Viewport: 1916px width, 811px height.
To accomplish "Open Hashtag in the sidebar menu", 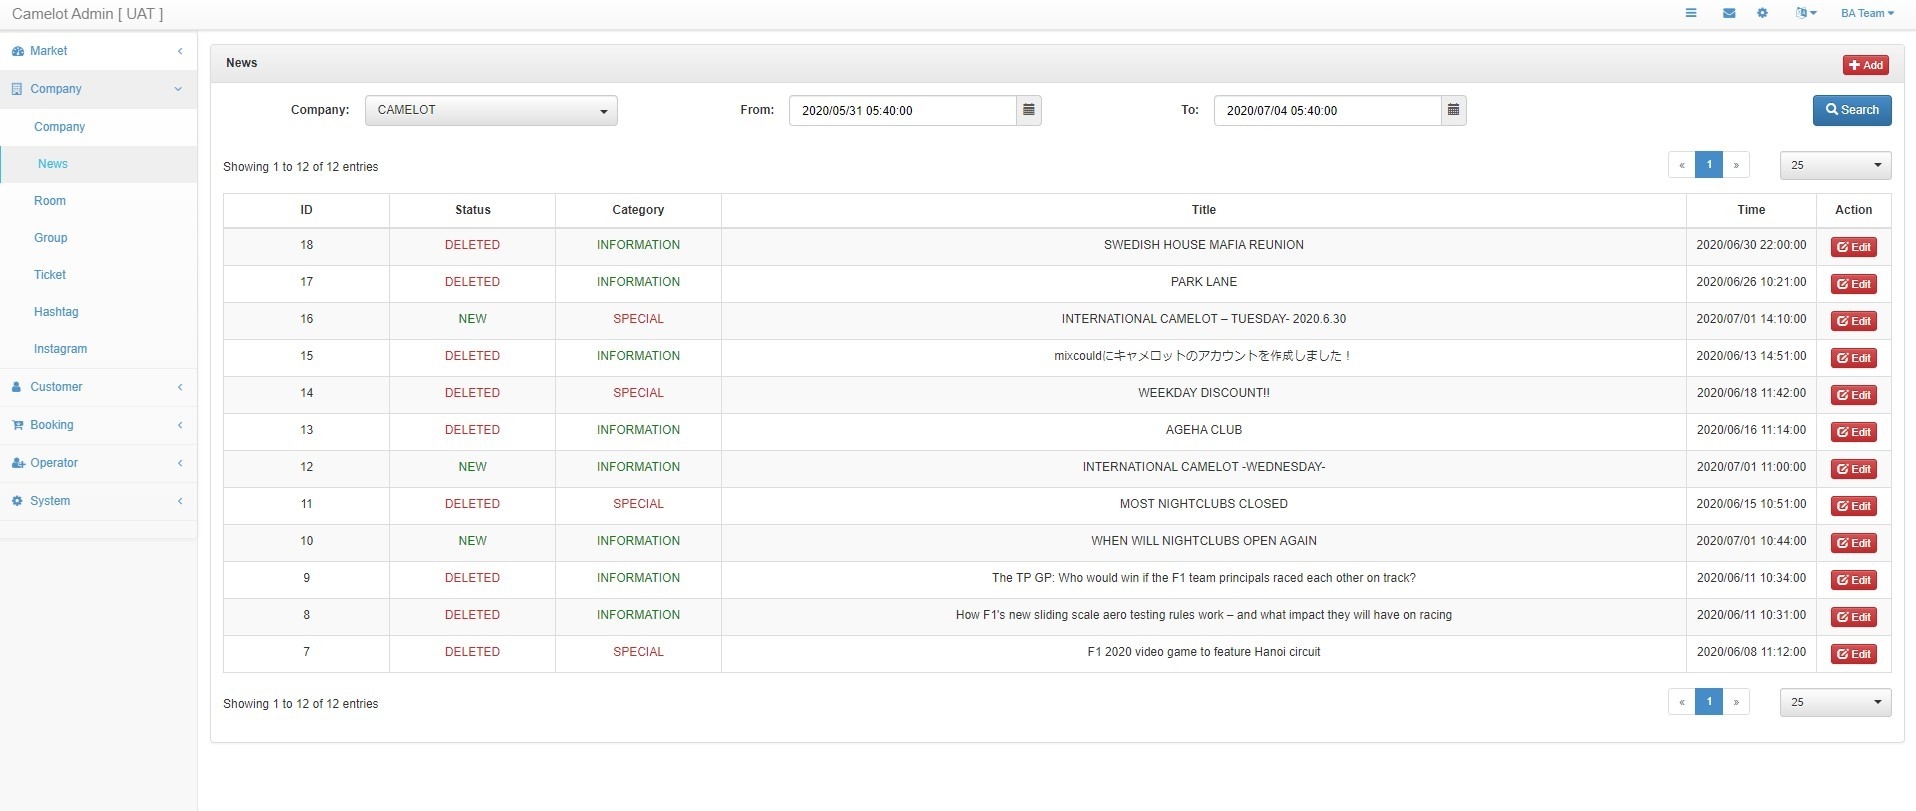I will click(x=56, y=312).
